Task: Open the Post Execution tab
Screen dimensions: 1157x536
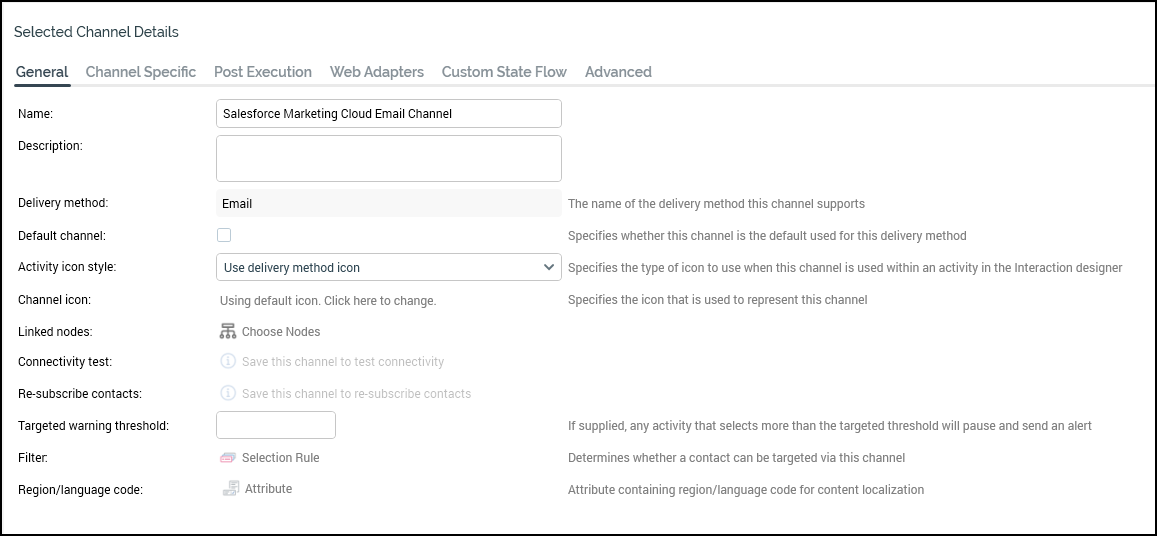Action: pyautogui.click(x=263, y=72)
